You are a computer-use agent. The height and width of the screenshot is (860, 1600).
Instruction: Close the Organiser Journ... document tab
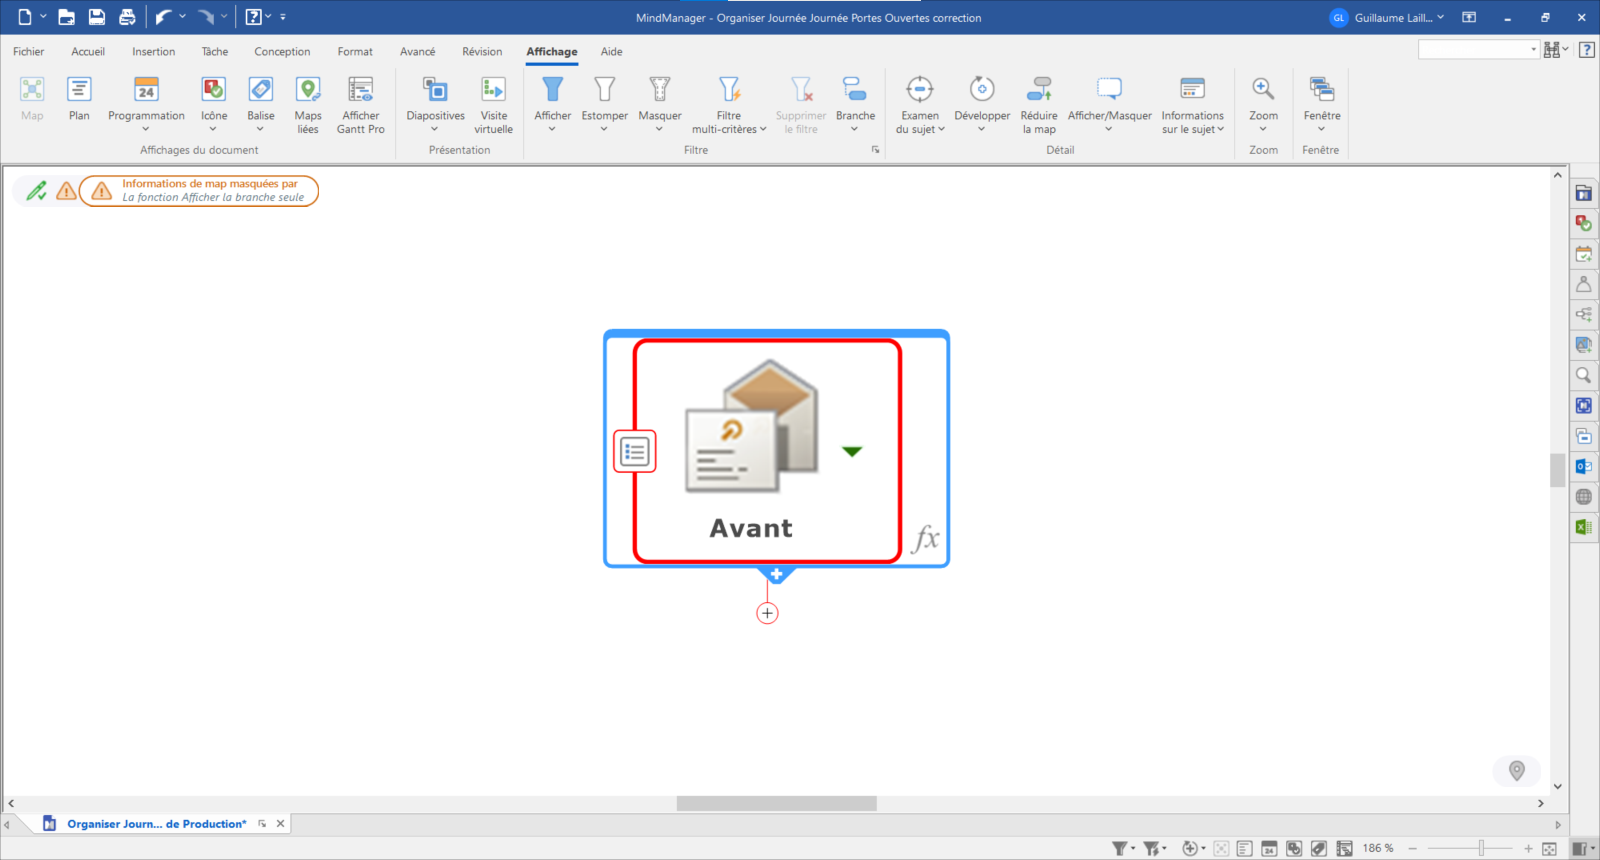281,824
